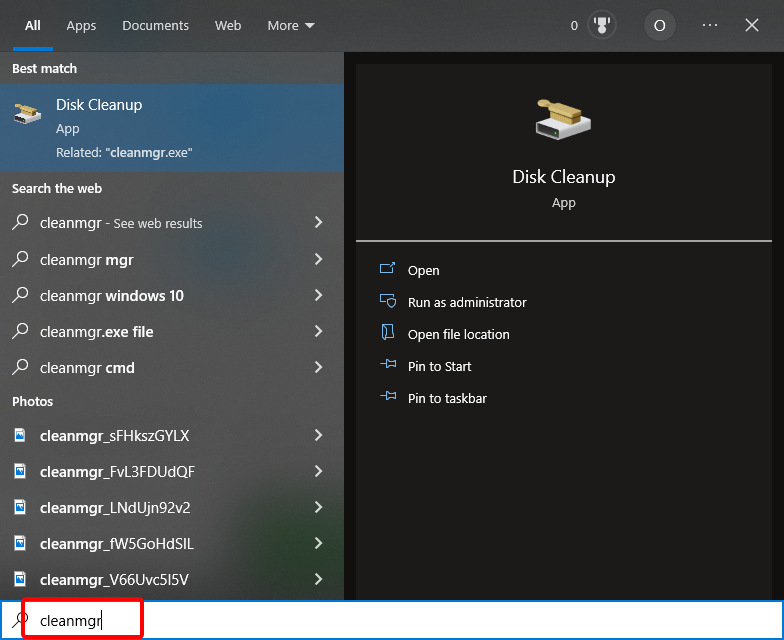The image size is (784, 640).
Task: Switch to the Apps tab
Action: tap(81, 25)
